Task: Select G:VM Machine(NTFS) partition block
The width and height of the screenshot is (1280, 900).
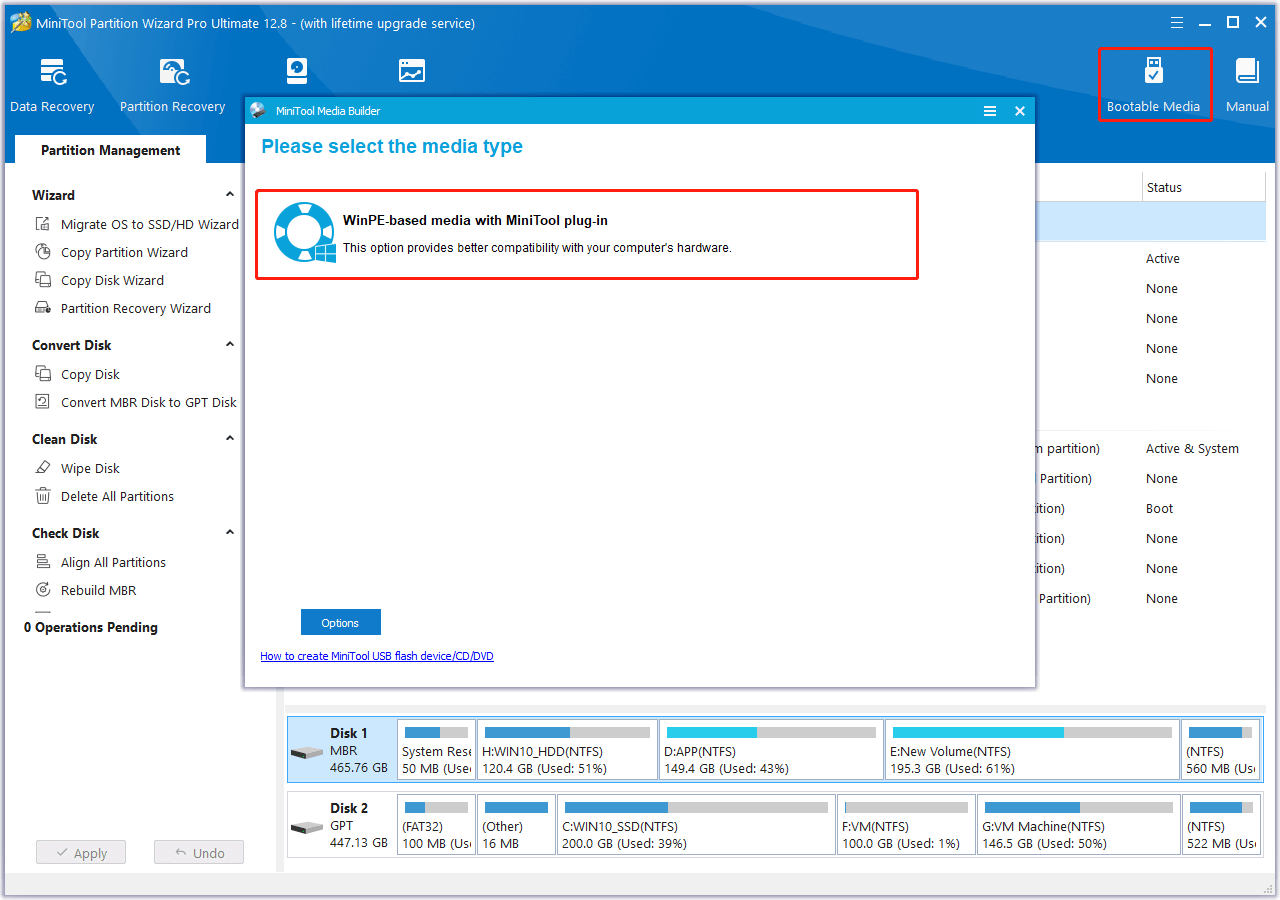Action: coord(1078,825)
